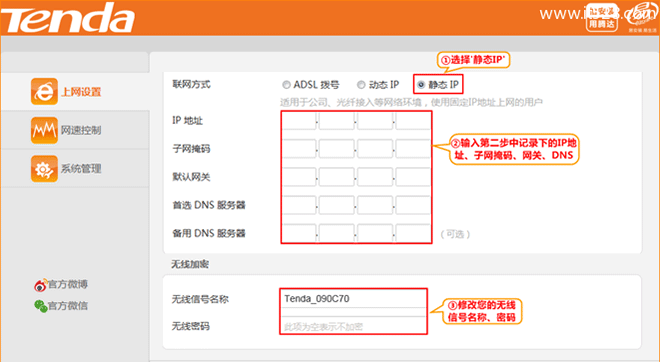660x362 pixels.
Task: Focus fourth octet of 子网掩码
Action: pos(412,149)
